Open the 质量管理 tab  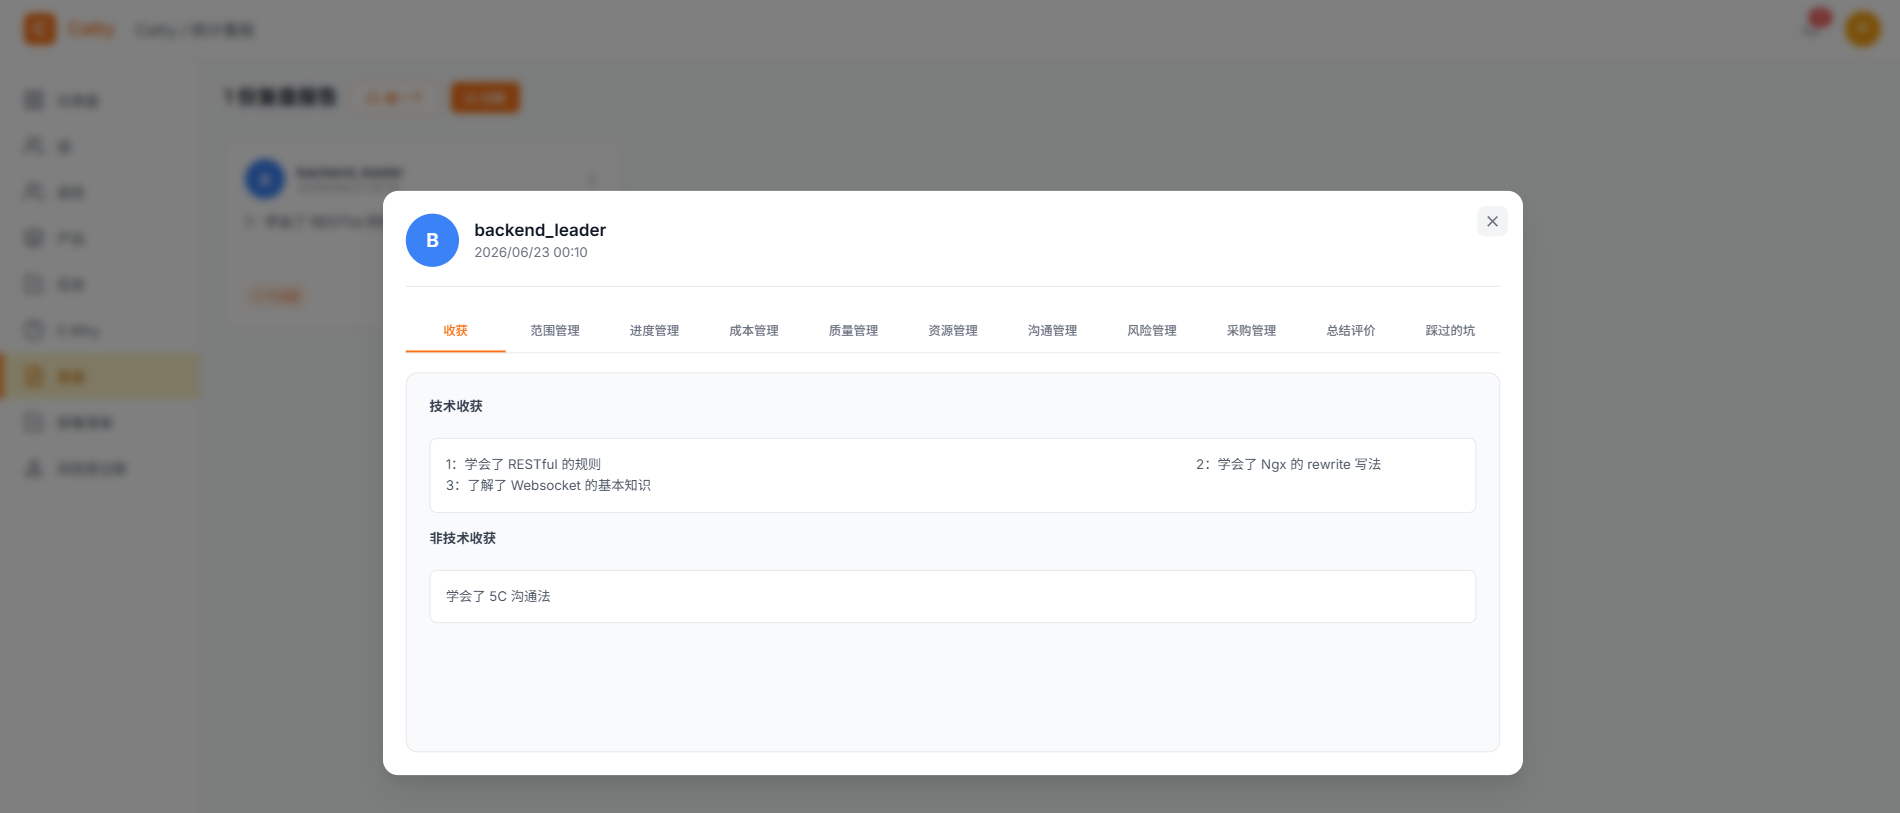[853, 330]
